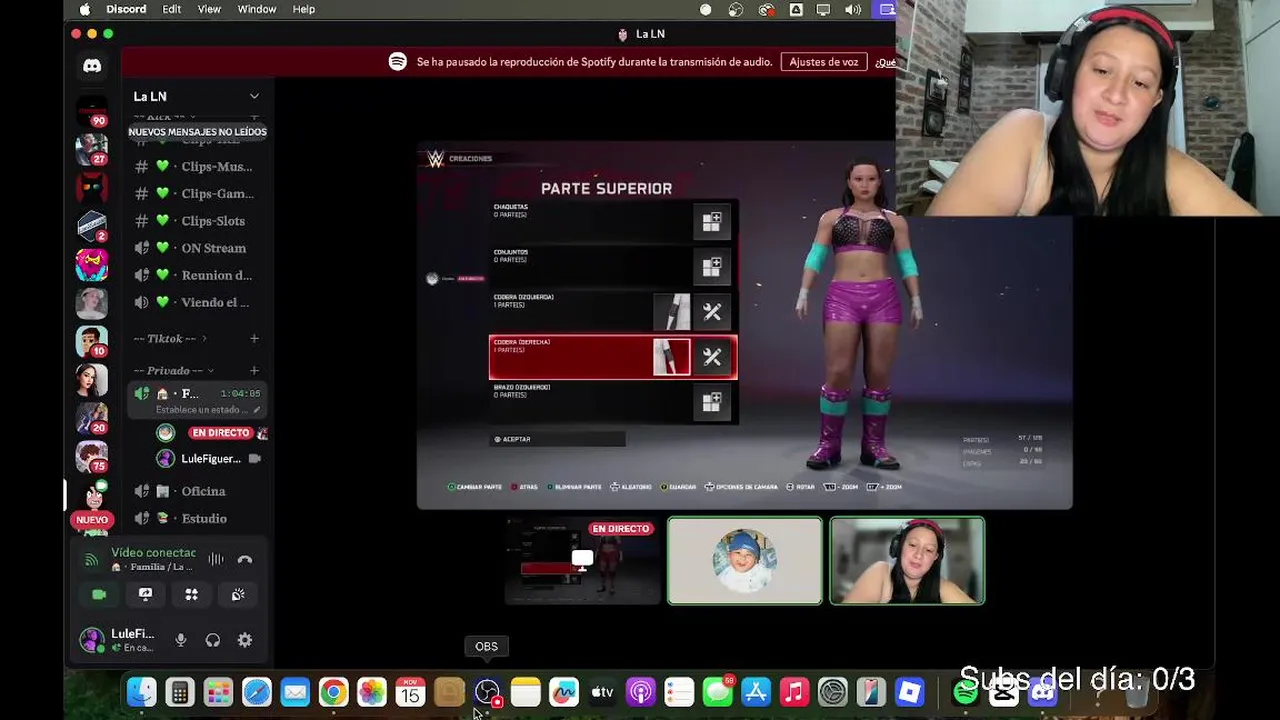Viewport: 1280px width, 720px height.
Task: Open LuleFi... user profile panel
Action: (118, 640)
